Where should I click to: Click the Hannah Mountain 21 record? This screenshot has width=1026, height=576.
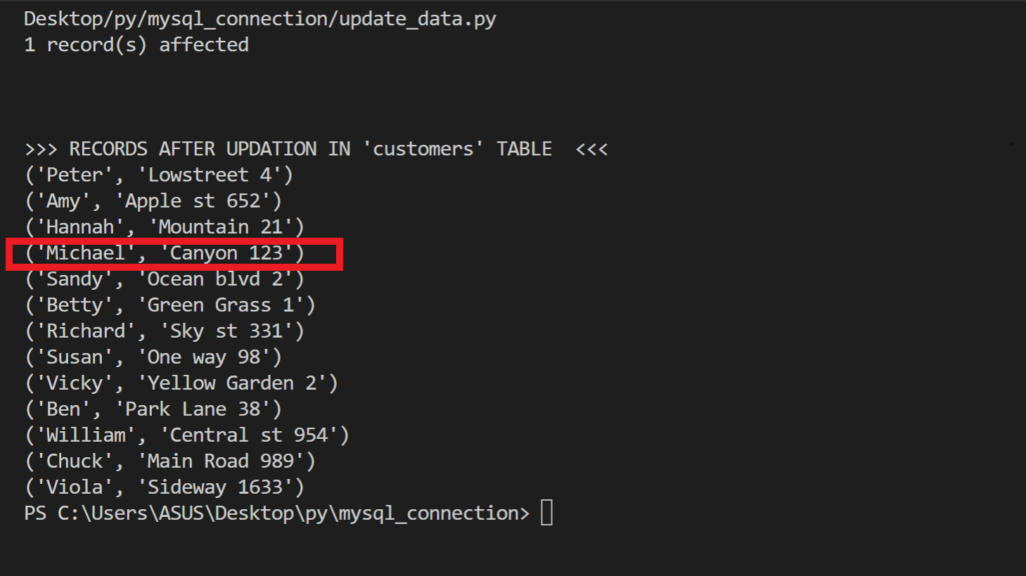tap(165, 227)
